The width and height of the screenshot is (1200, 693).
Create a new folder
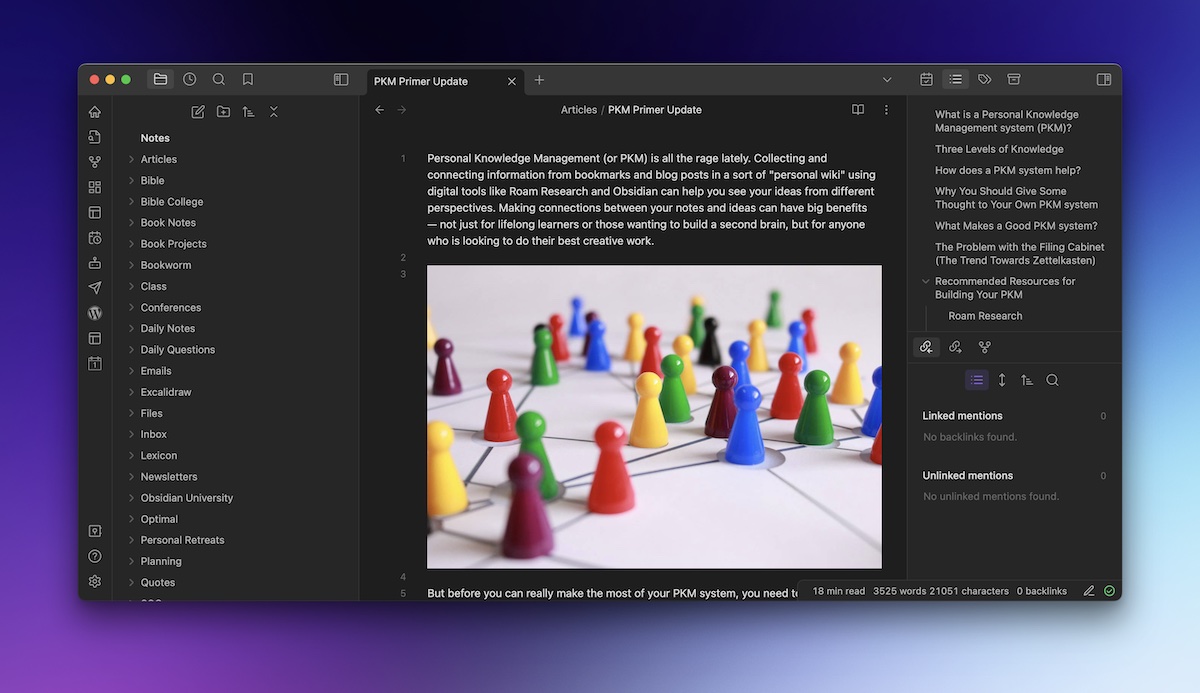(223, 112)
